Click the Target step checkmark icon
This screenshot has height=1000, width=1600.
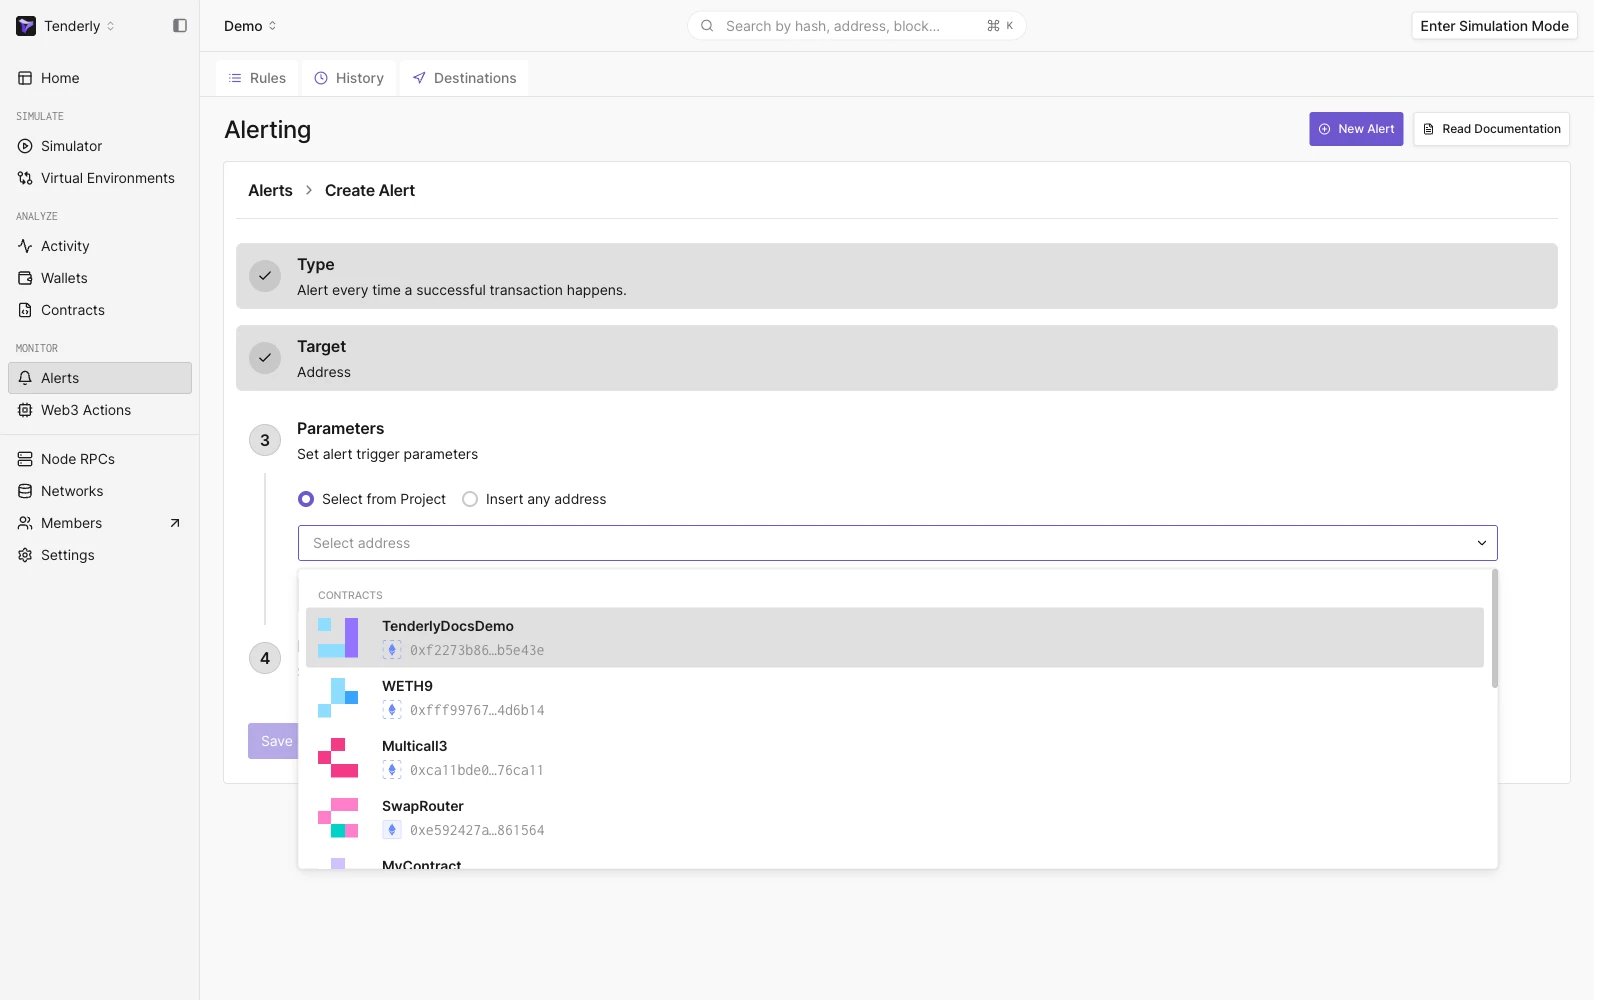[265, 358]
